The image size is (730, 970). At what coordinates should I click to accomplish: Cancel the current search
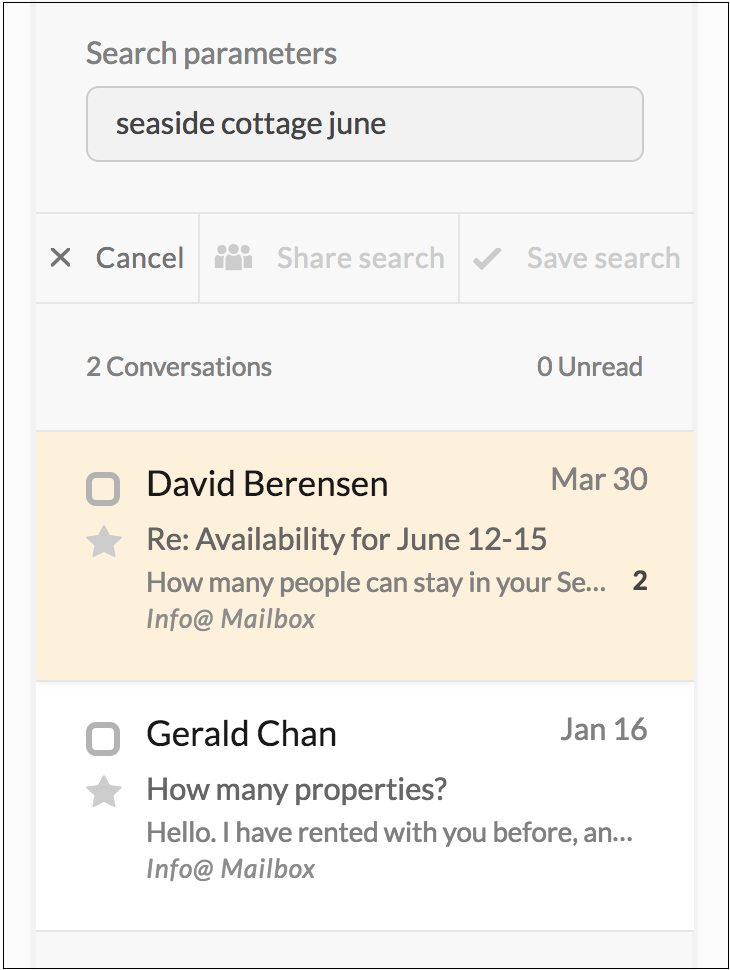pyautogui.click(x=117, y=258)
